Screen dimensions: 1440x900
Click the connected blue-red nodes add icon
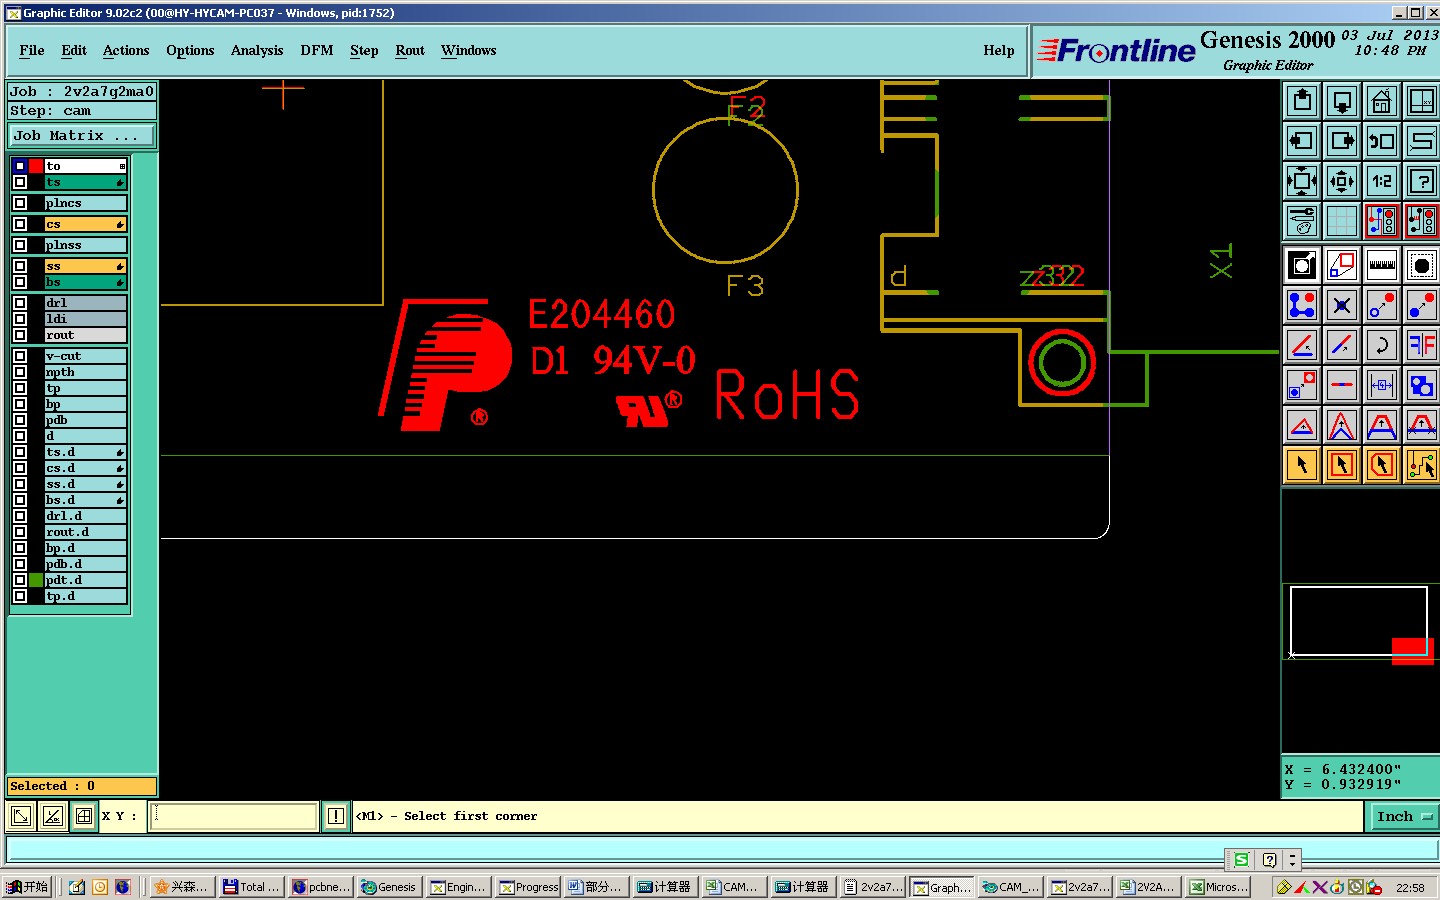pos(1302,305)
